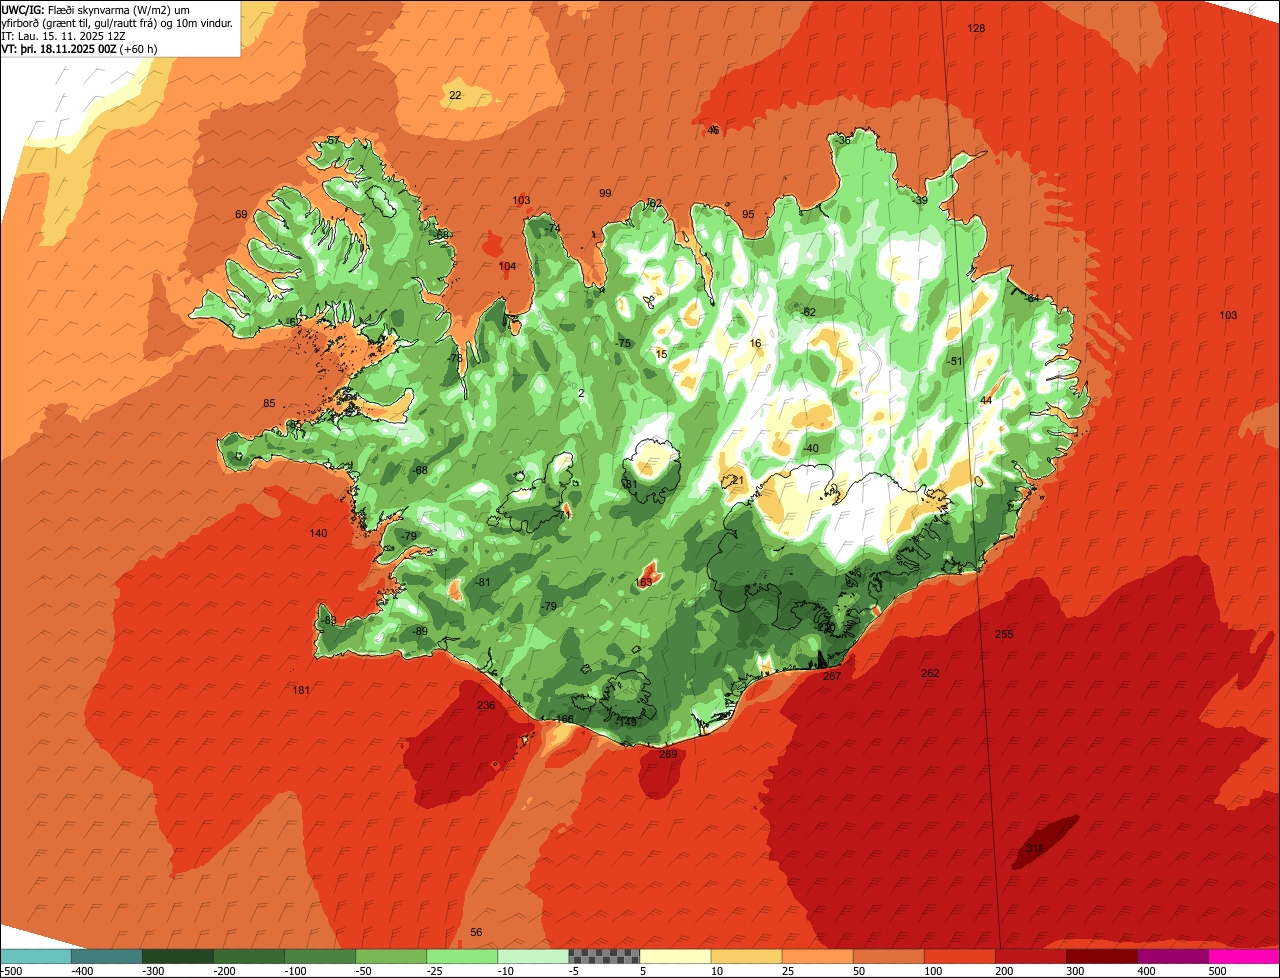Click the sea value 262 southeast of Iceland

tap(930, 673)
